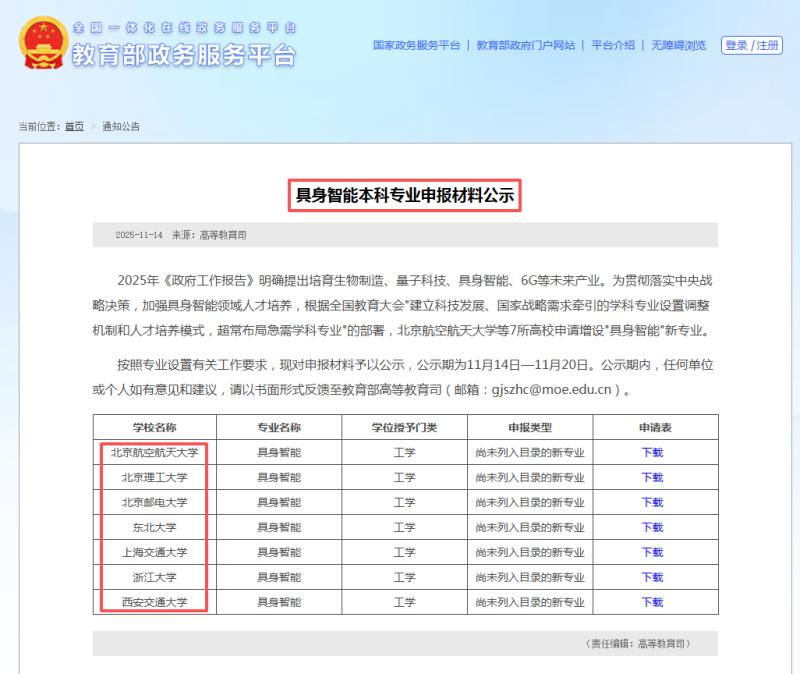Go to 平台介绍 page

612,46
